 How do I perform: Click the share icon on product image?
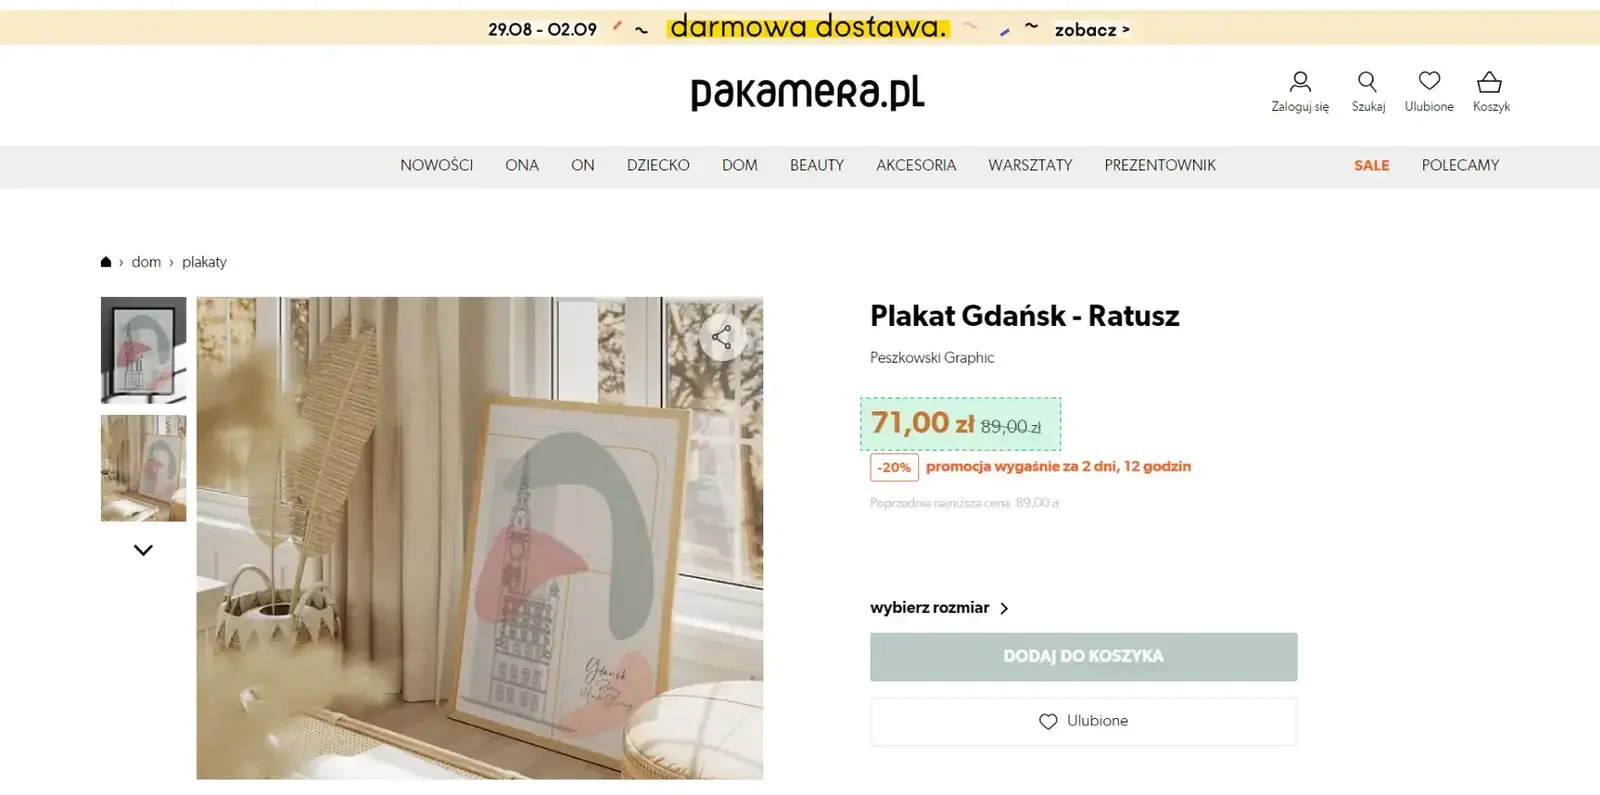pos(722,337)
